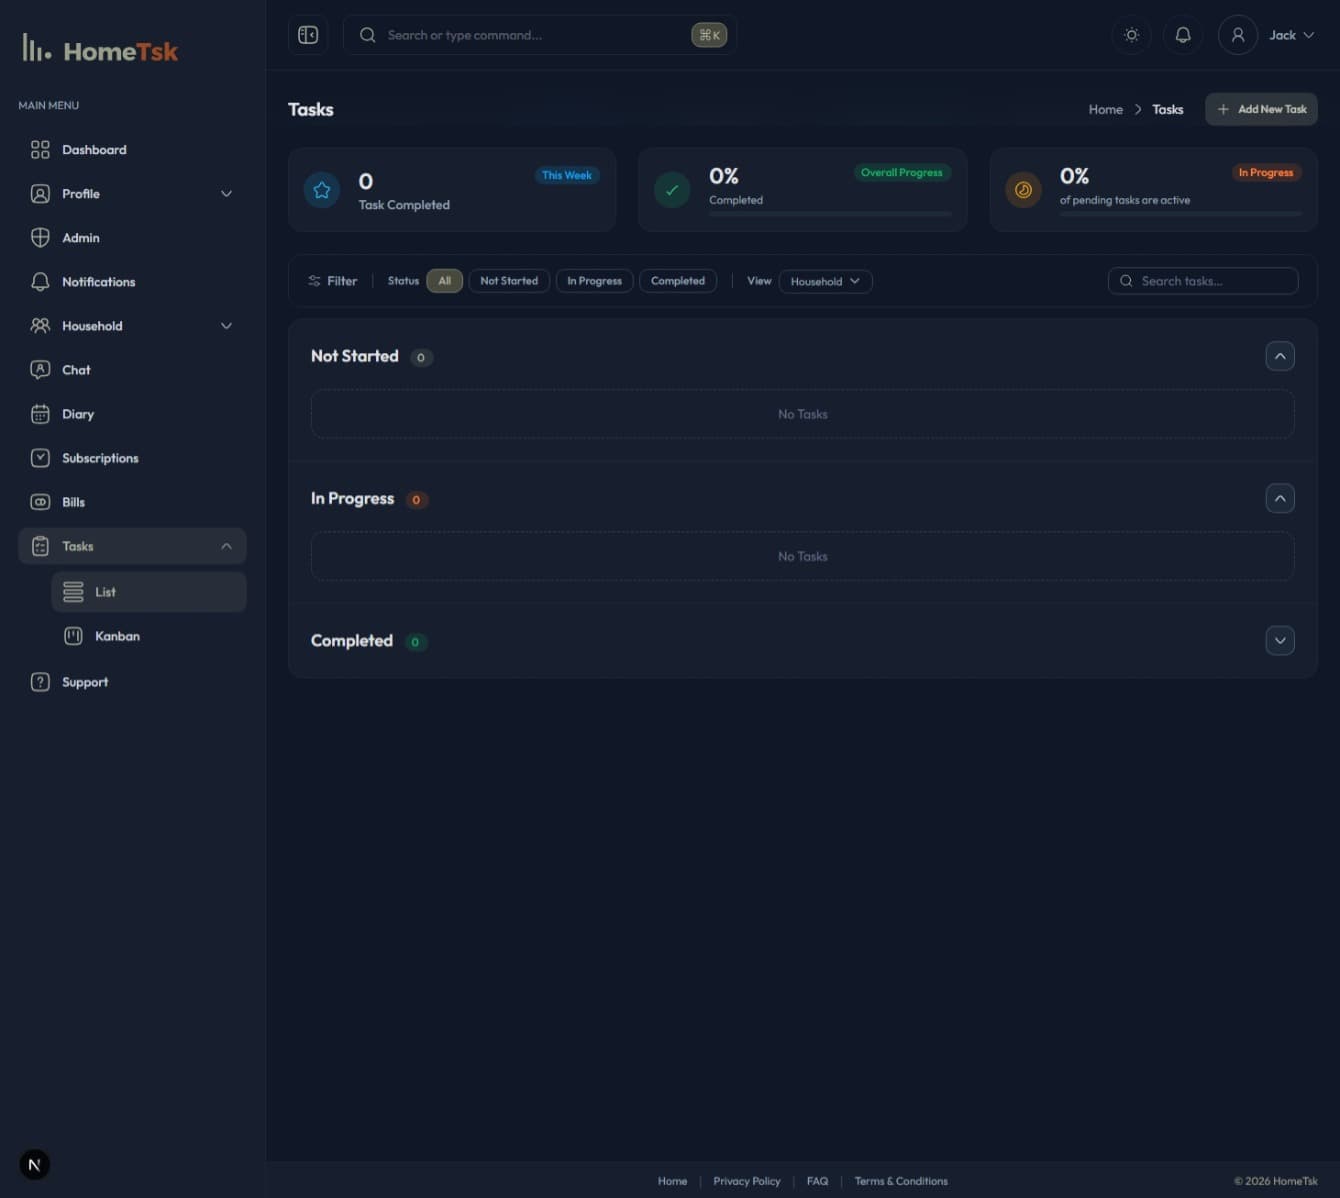
Task: Select the All status filter
Action: click(x=444, y=281)
